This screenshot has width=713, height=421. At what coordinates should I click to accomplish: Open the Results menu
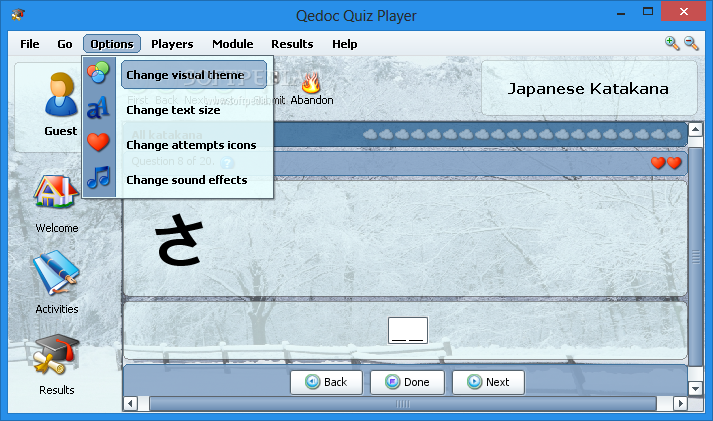click(292, 44)
